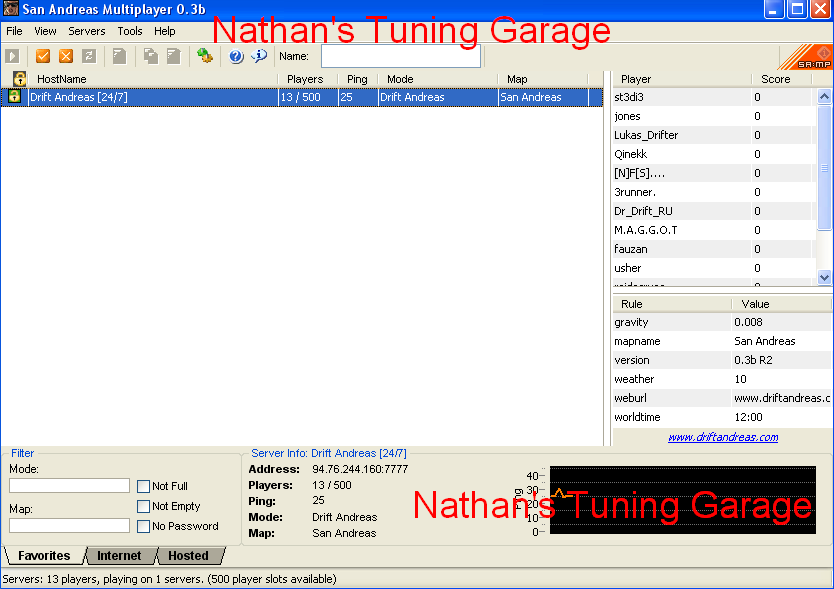Focus the Mode filter input field

tap(69, 485)
